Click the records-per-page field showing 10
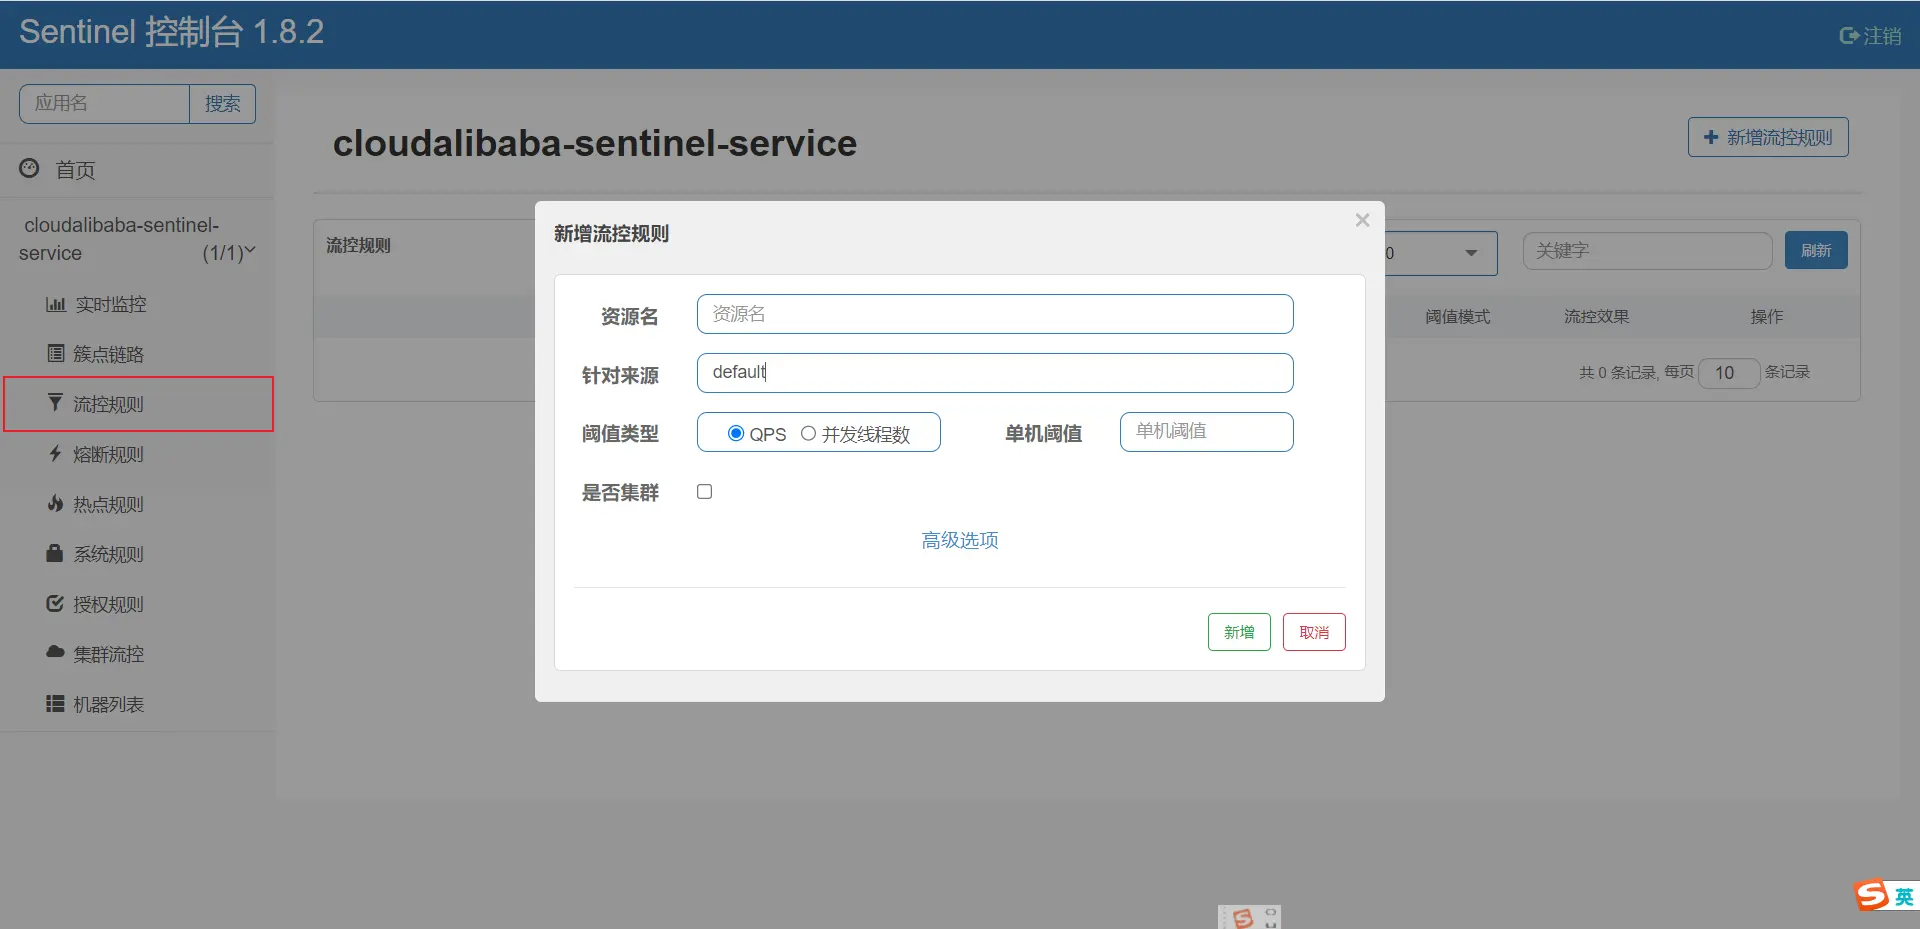Viewport: 1920px width, 929px height. 1729,373
